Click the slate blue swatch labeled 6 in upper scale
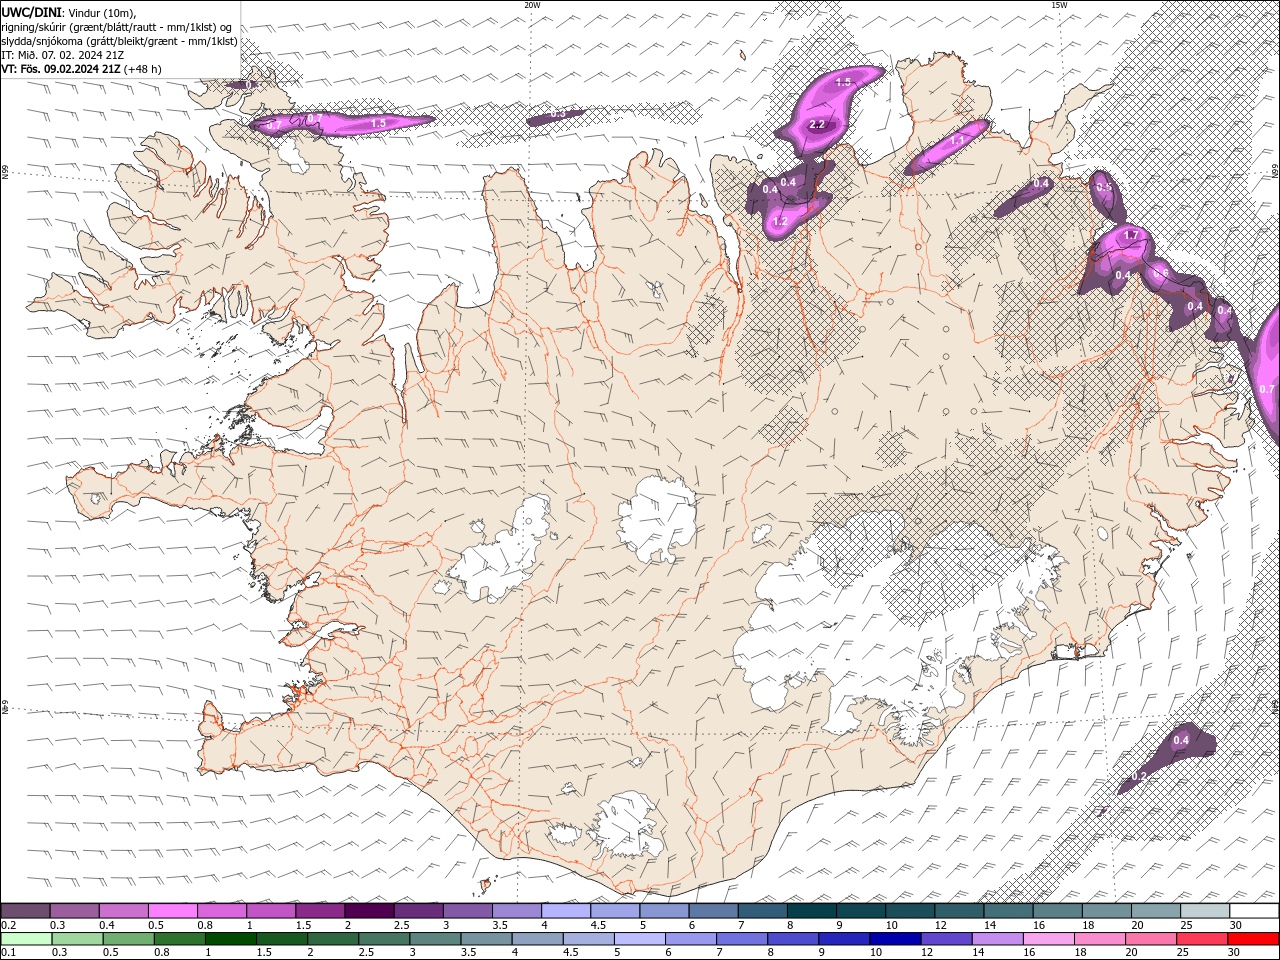The image size is (1280, 960). coord(713,911)
